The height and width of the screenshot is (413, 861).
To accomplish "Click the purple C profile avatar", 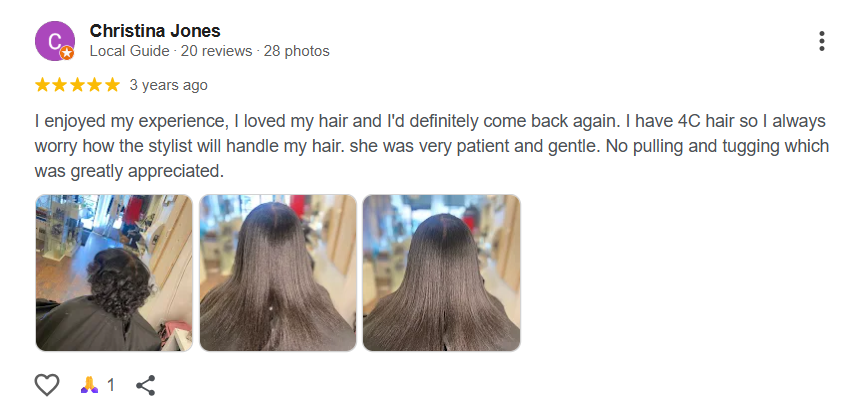I will (54, 41).
